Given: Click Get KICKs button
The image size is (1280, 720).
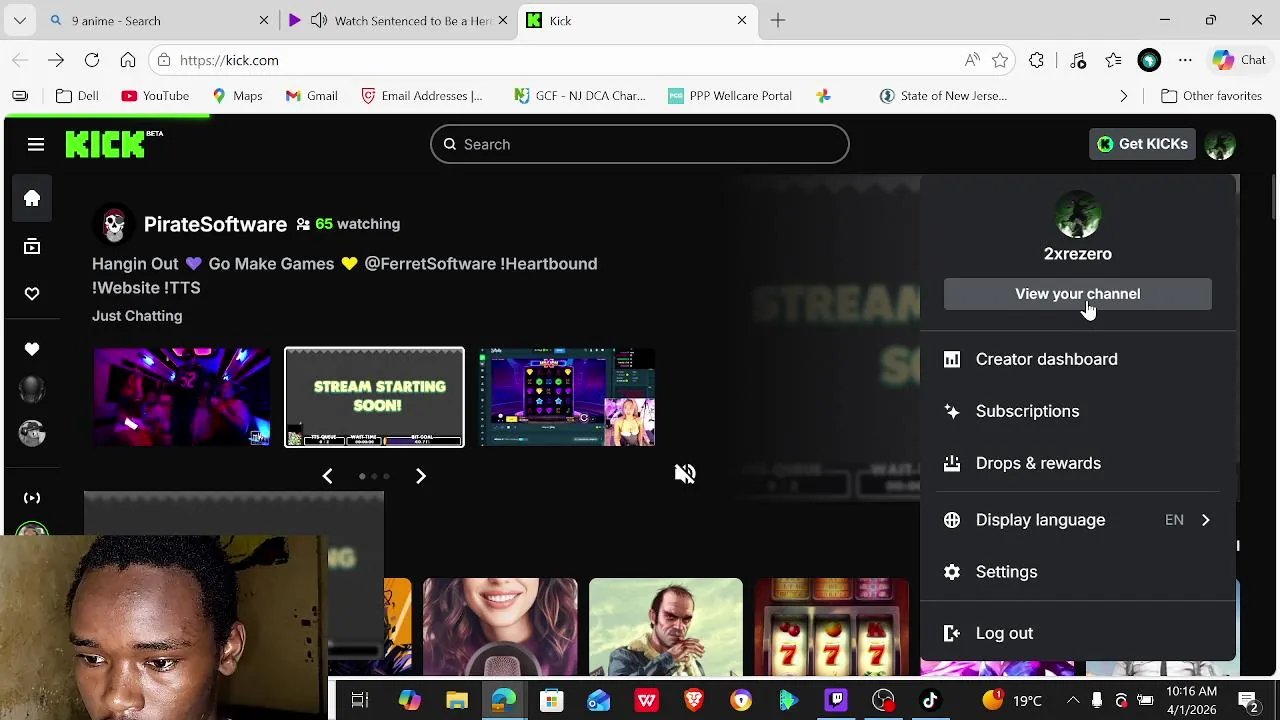Looking at the screenshot, I should [1142, 144].
